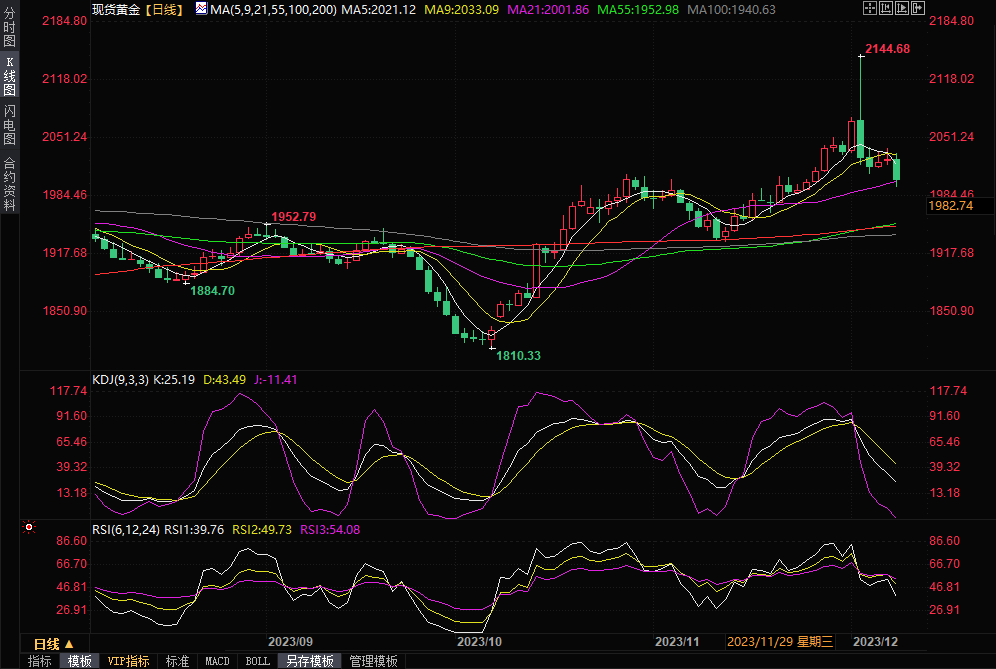This screenshot has height=669, width=996.
Task: Apply the 标准 template
Action: click(x=177, y=661)
